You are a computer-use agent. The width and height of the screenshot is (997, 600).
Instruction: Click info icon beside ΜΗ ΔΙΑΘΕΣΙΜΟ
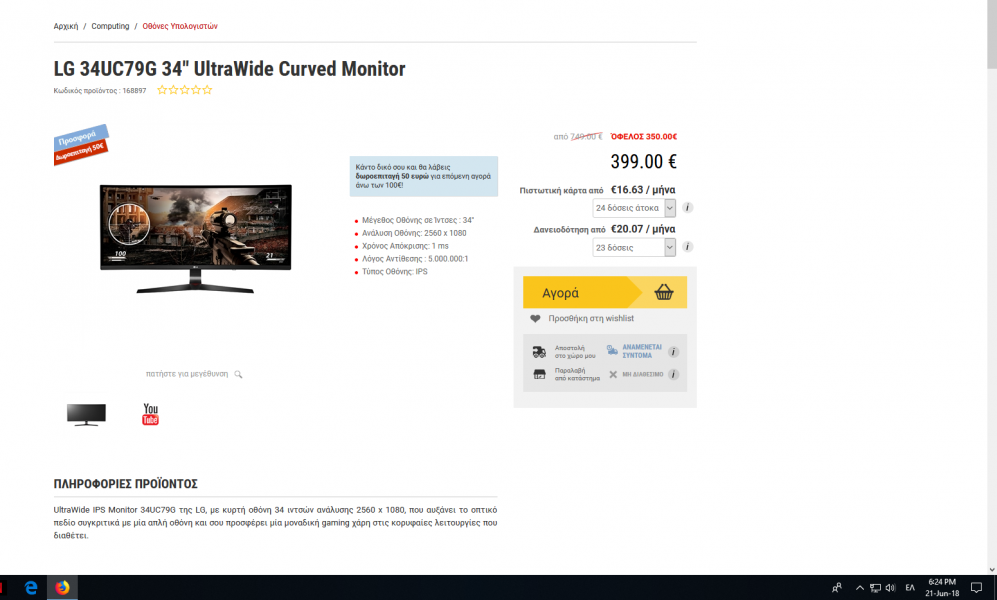673,374
